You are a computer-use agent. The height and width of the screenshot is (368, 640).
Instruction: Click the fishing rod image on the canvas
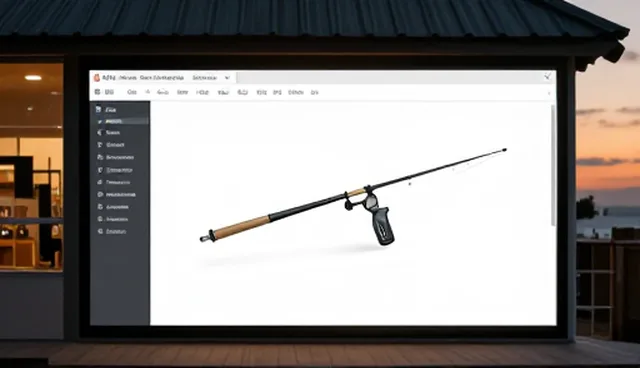(x=353, y=196)
